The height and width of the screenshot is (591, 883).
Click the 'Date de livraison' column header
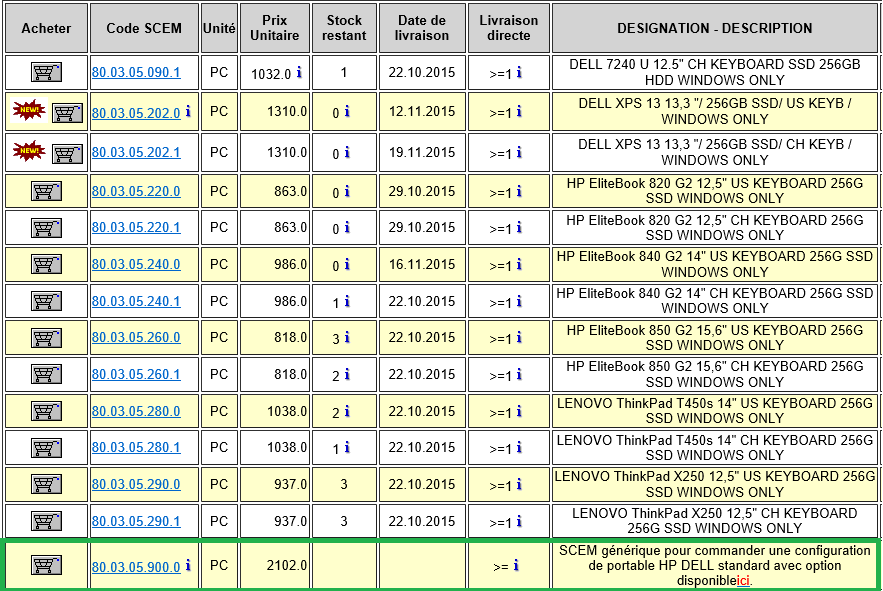click(x=422, y=28)
